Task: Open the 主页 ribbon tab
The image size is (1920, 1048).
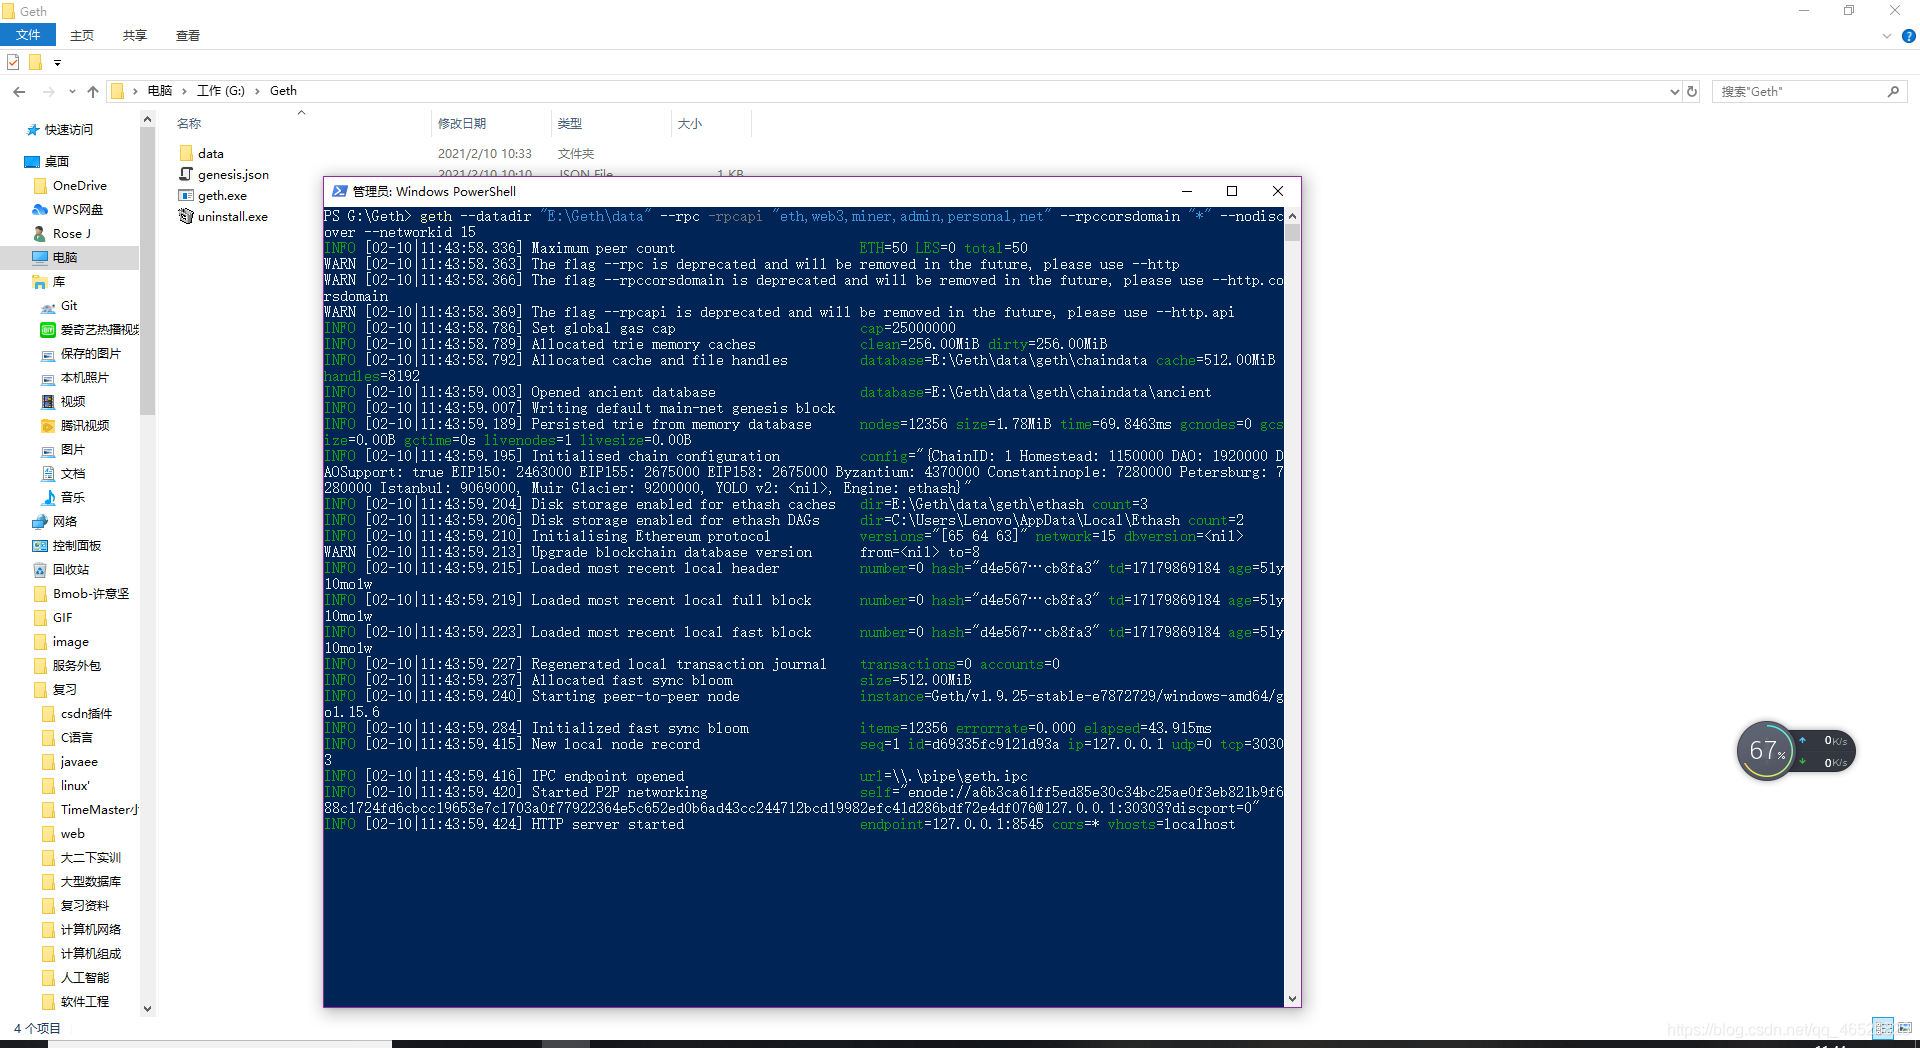Action: coord(82,35)
